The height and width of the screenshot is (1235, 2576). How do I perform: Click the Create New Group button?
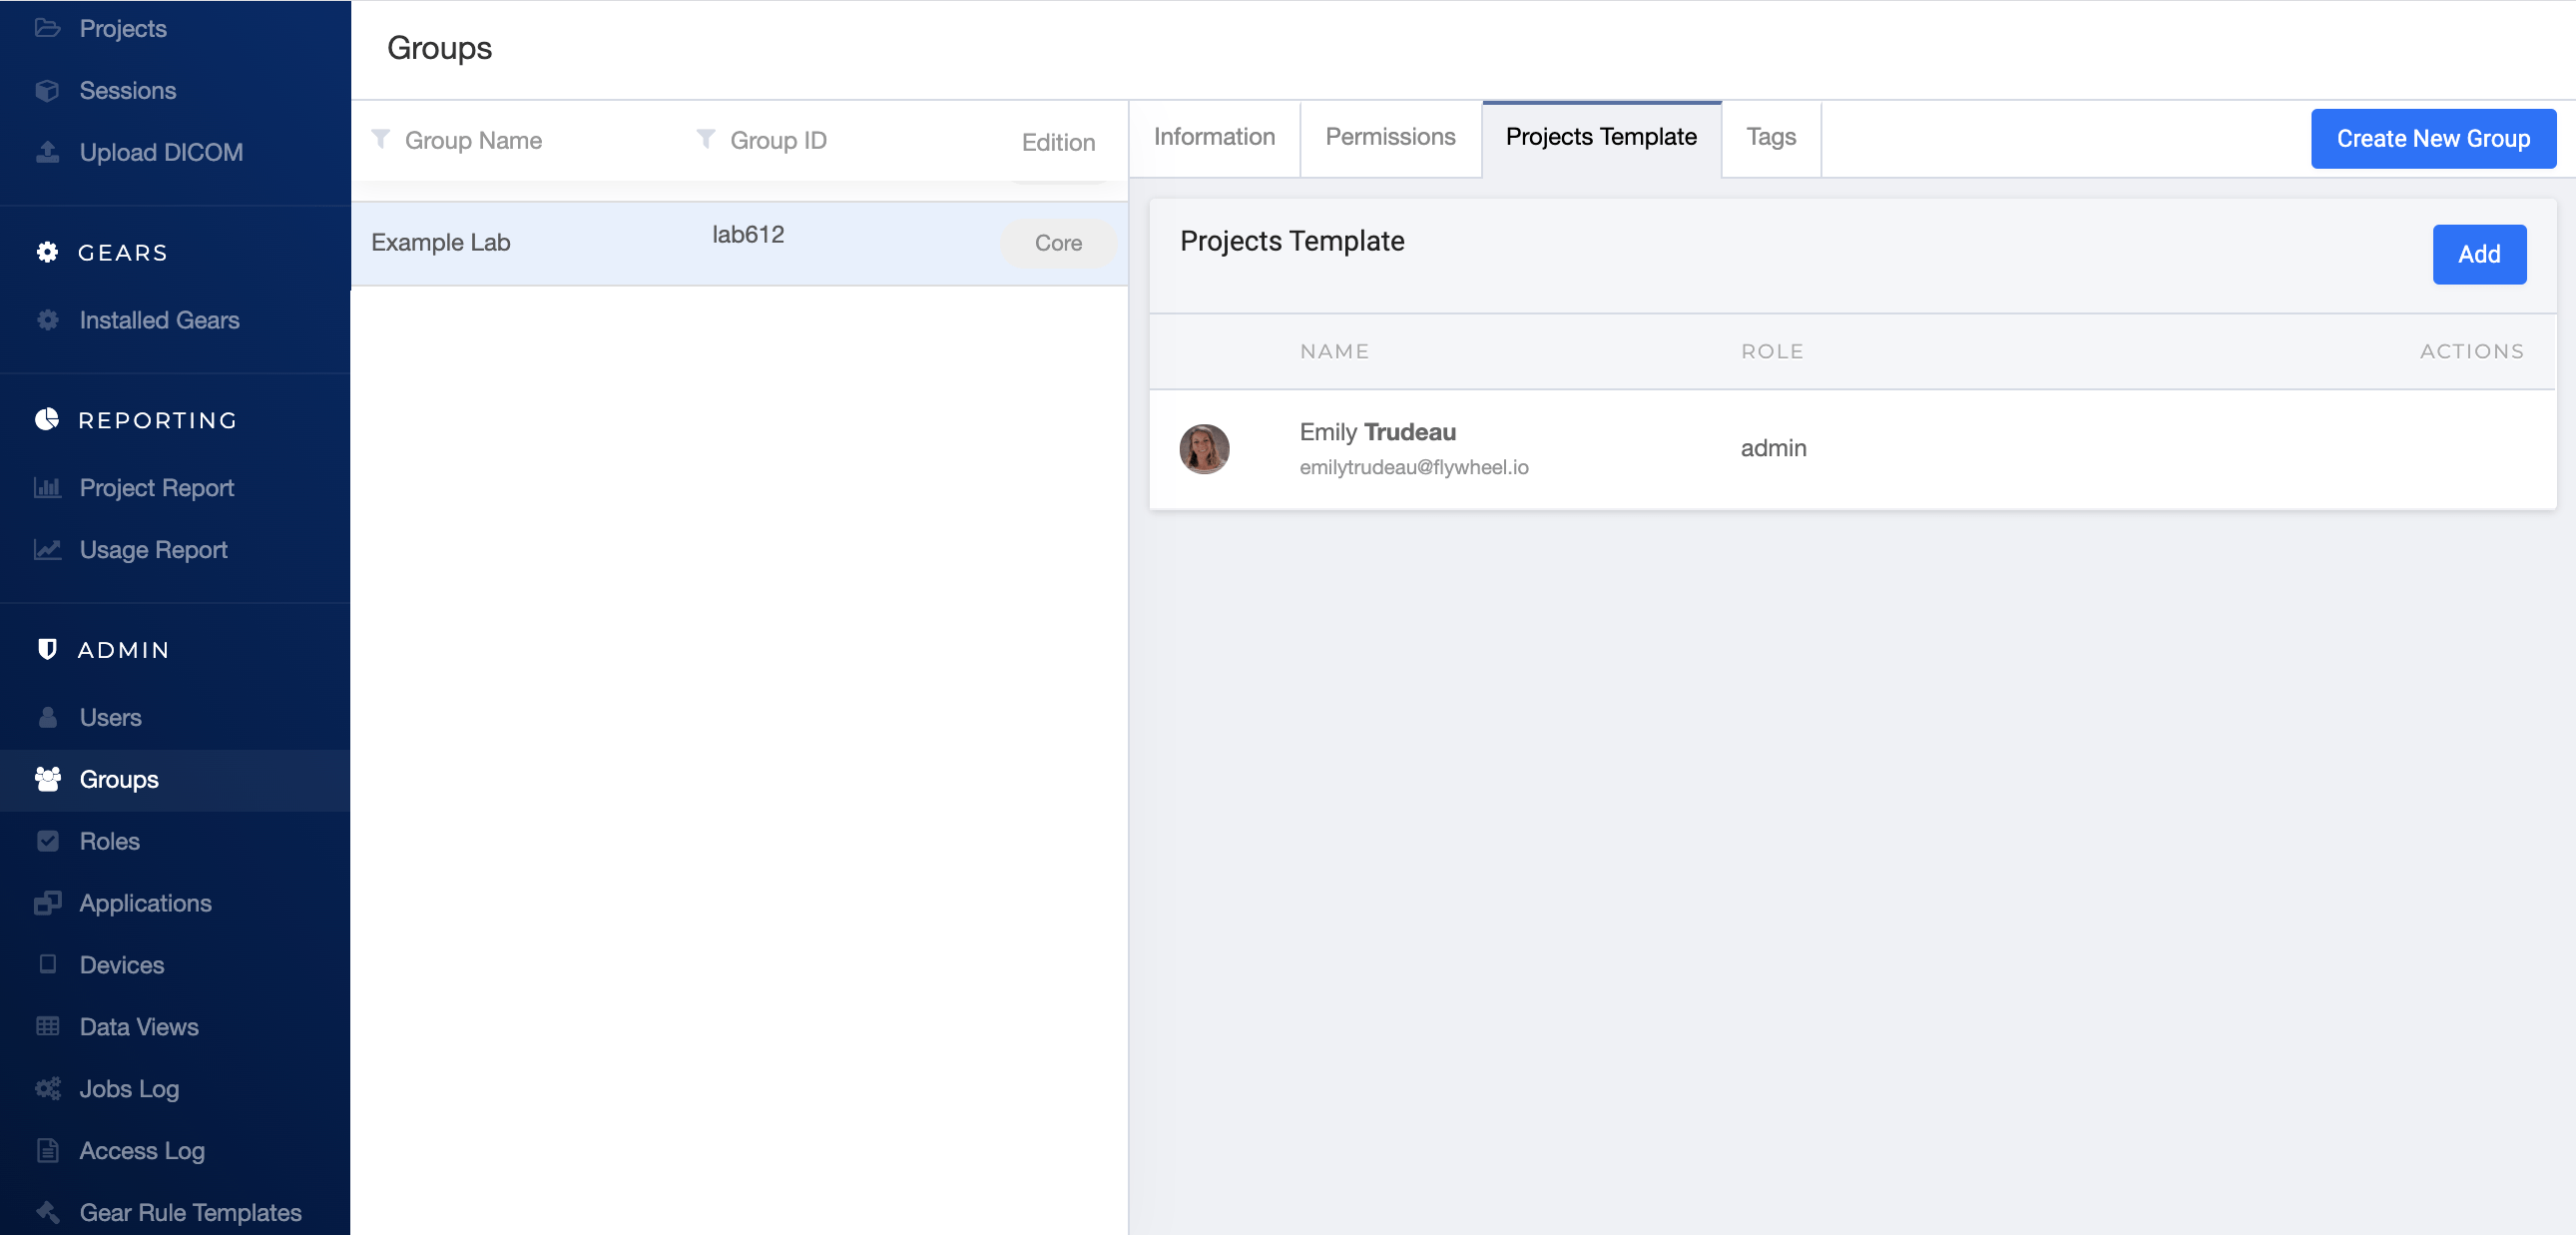[x=2433, y=138]
